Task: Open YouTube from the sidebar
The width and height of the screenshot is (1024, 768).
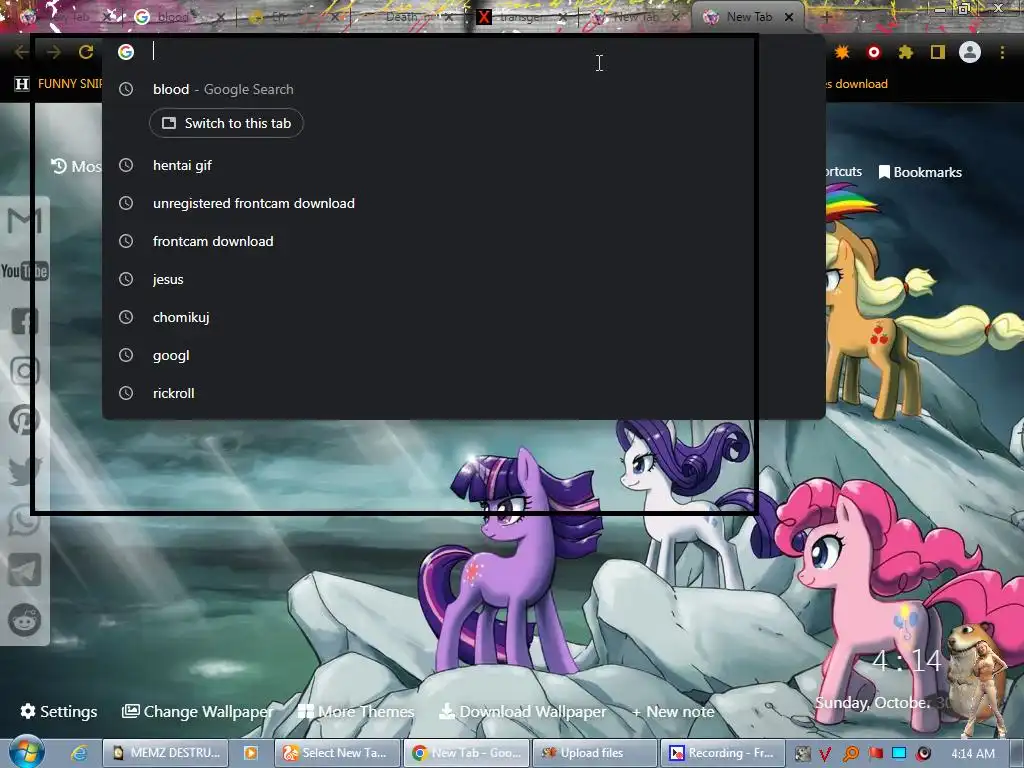Action: coord(24,271)
